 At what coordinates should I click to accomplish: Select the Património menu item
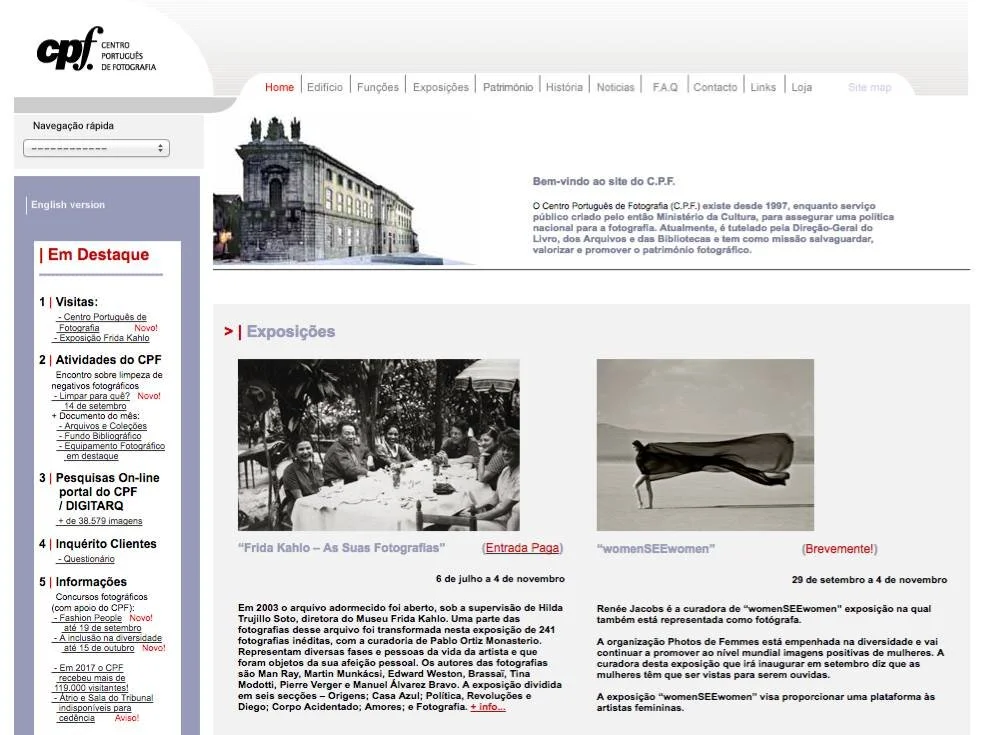(508, 87)
